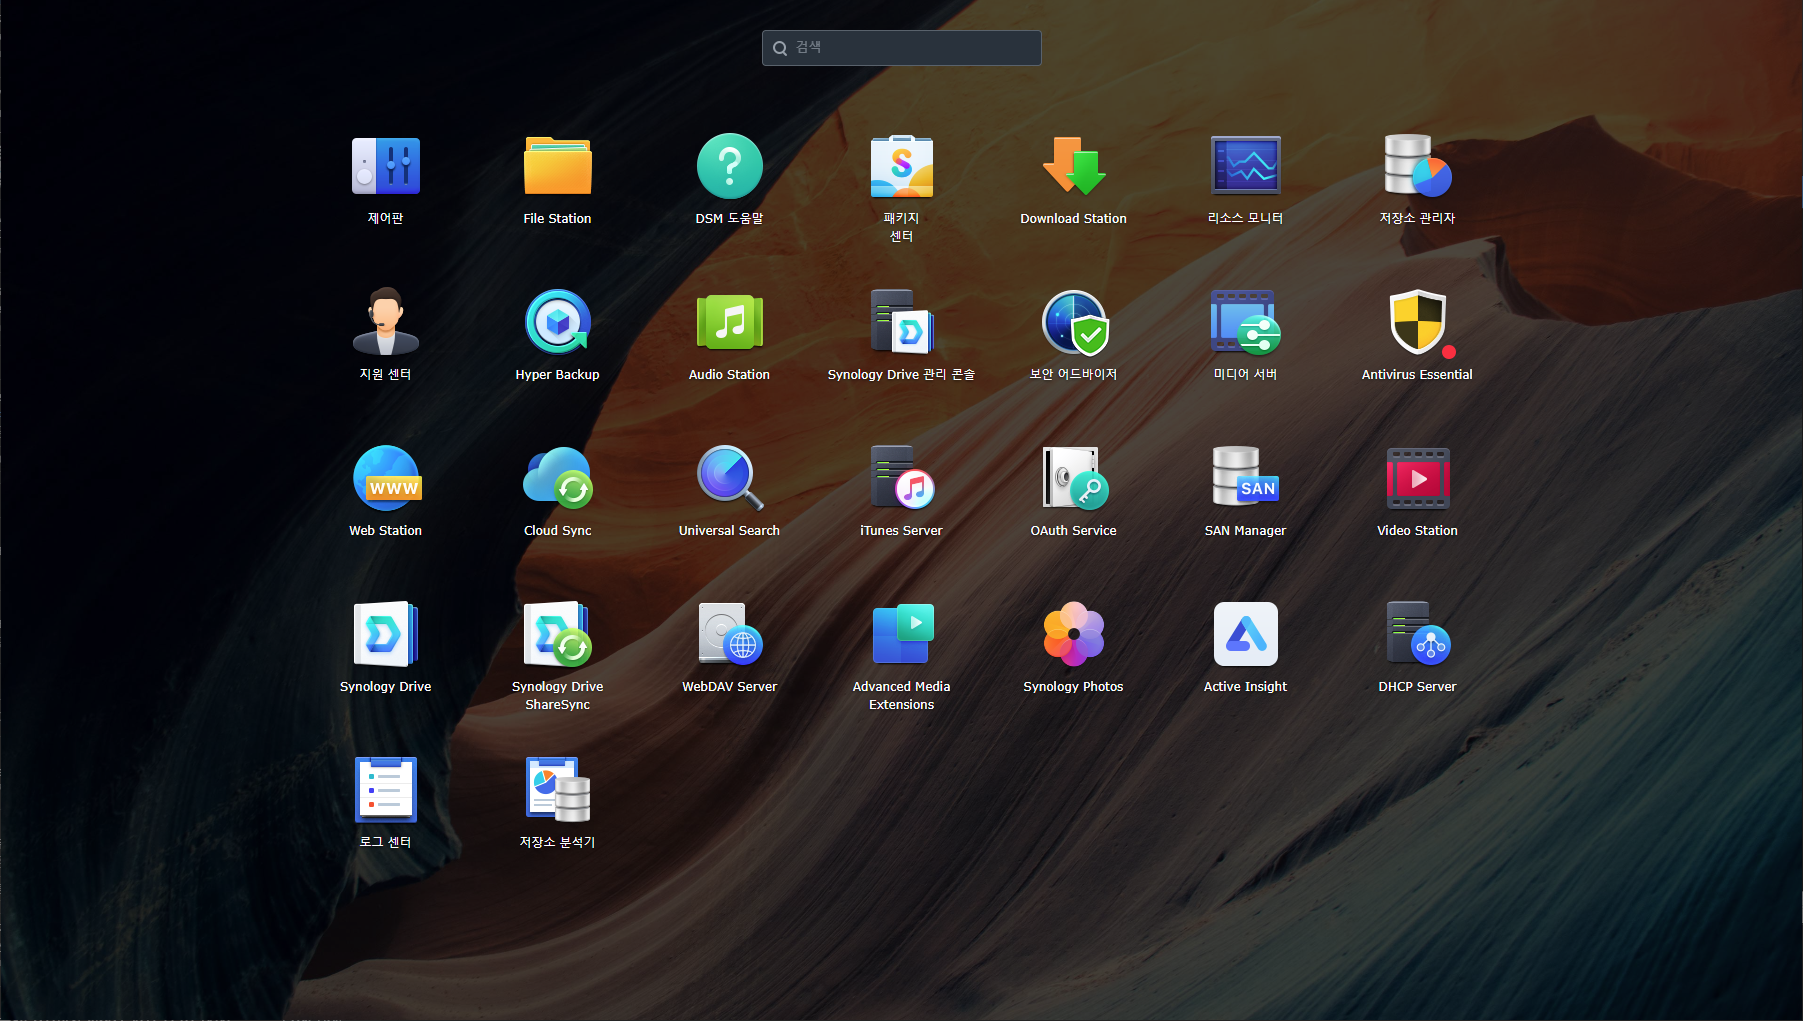Image resolution: width=1803 pixels, height=1021 pixels.
Task: Launch File Station
Action: (558, 166)
